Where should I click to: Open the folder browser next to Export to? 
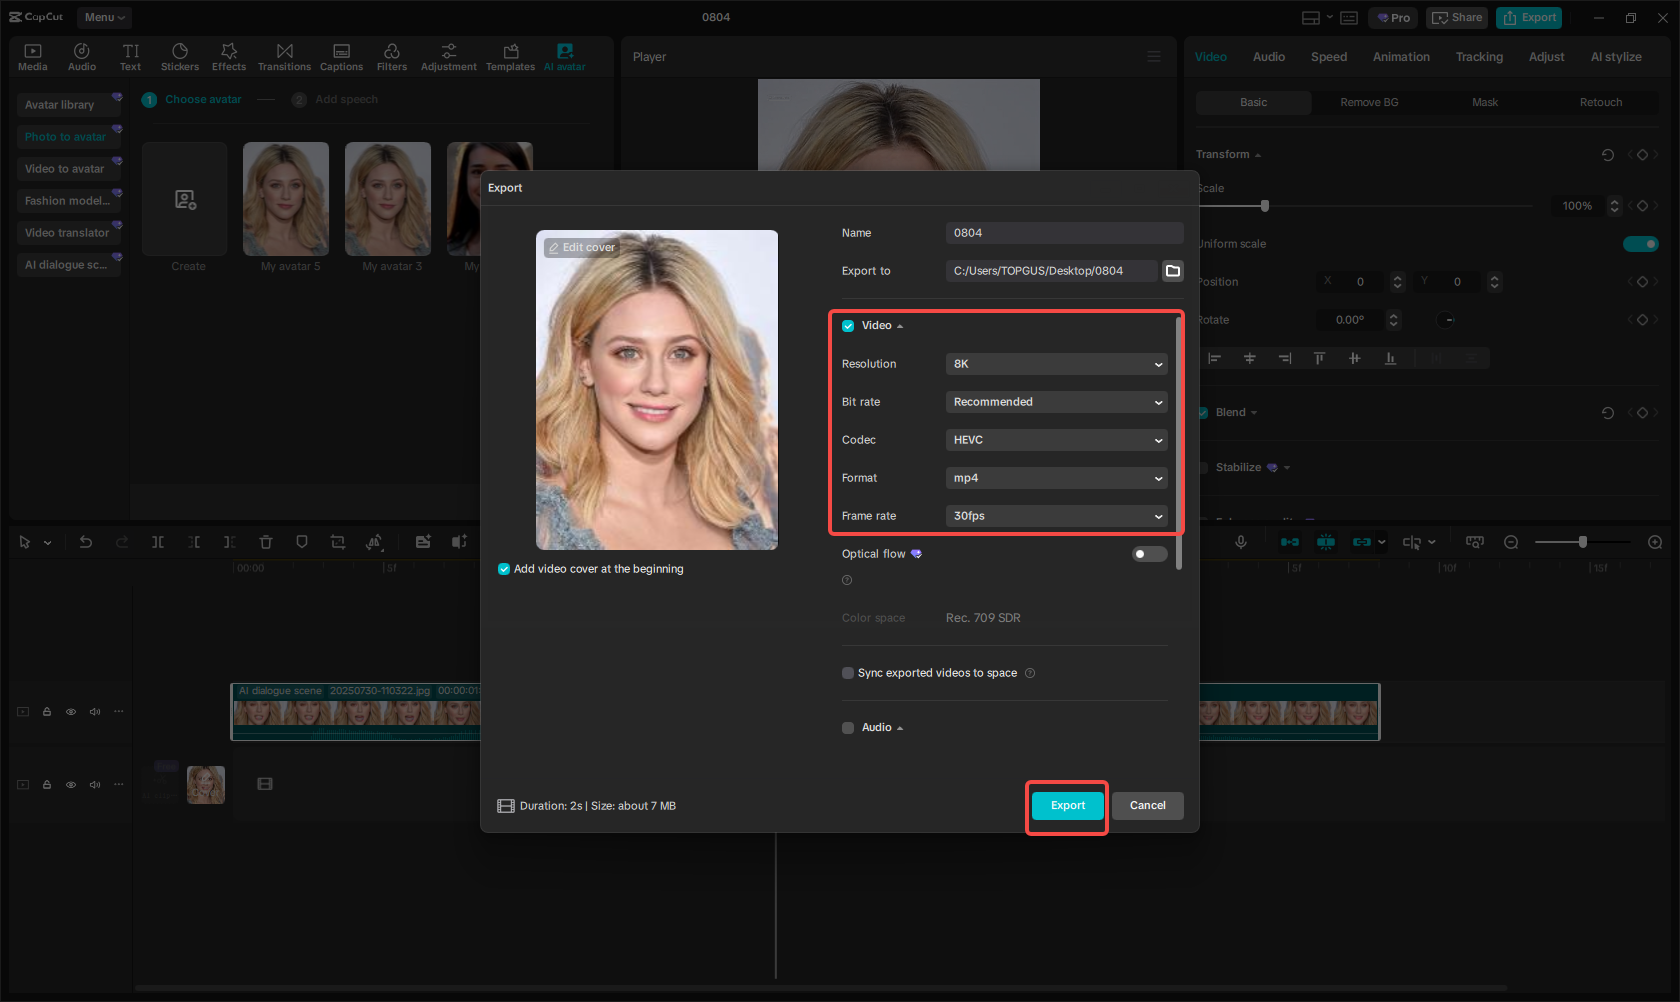pyautogui.click(x=1172, y=270)
